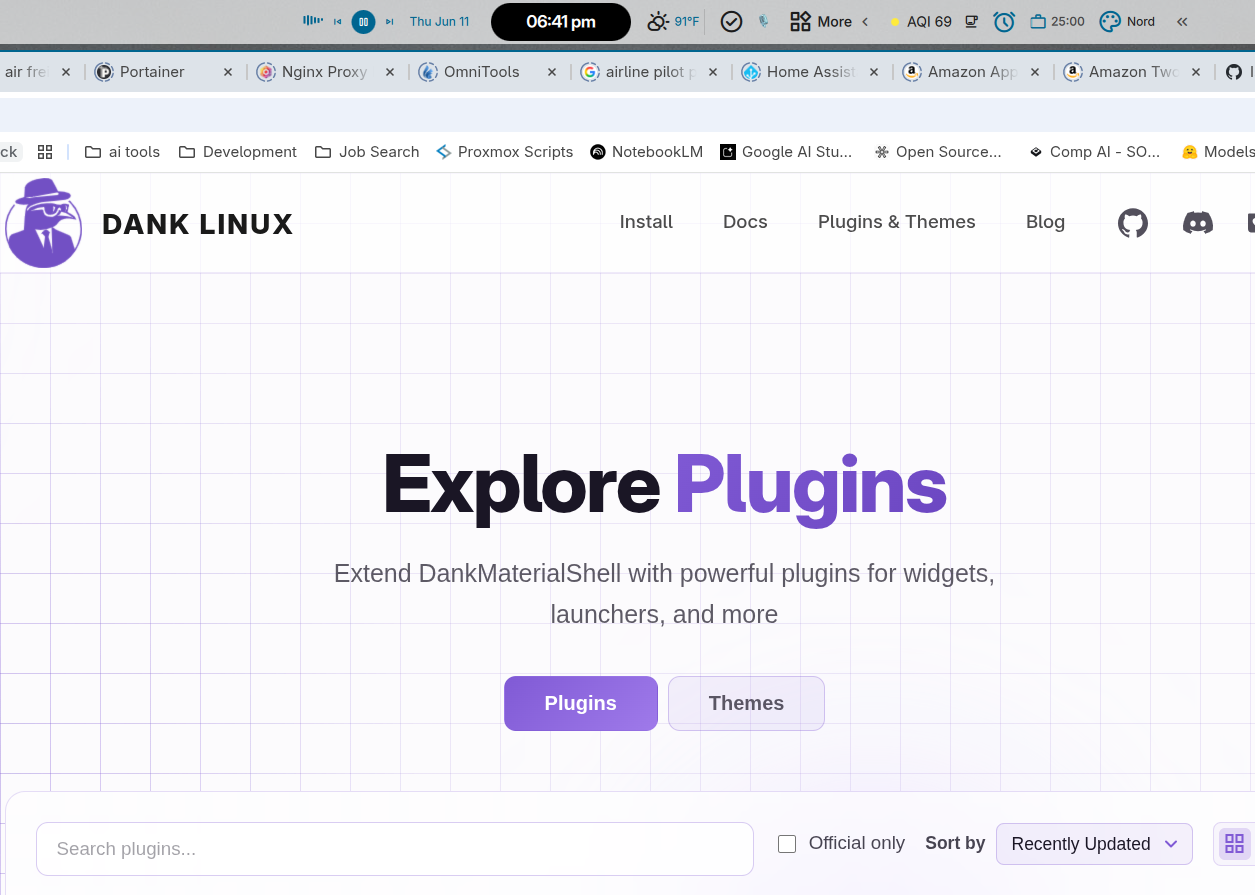1255x895 pixels.
Task: Skip to next track in top bar
Action: click(389, 21)
